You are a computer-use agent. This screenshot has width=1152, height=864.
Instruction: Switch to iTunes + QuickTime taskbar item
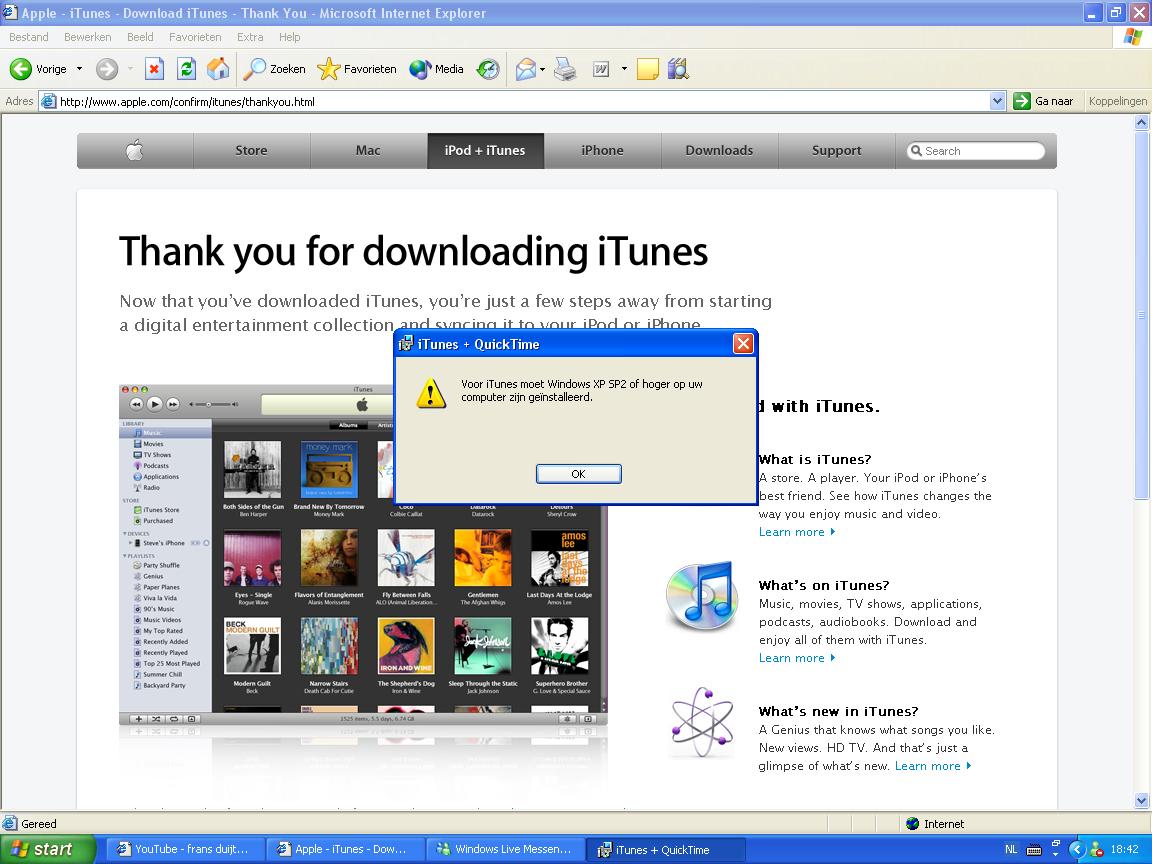tap(666, 849)
